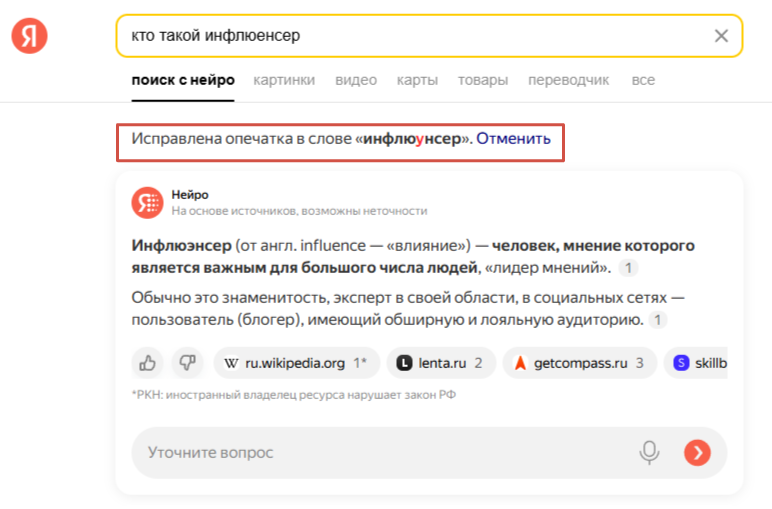
Task: Switch to the видео tab
Action: click(356, 80)
